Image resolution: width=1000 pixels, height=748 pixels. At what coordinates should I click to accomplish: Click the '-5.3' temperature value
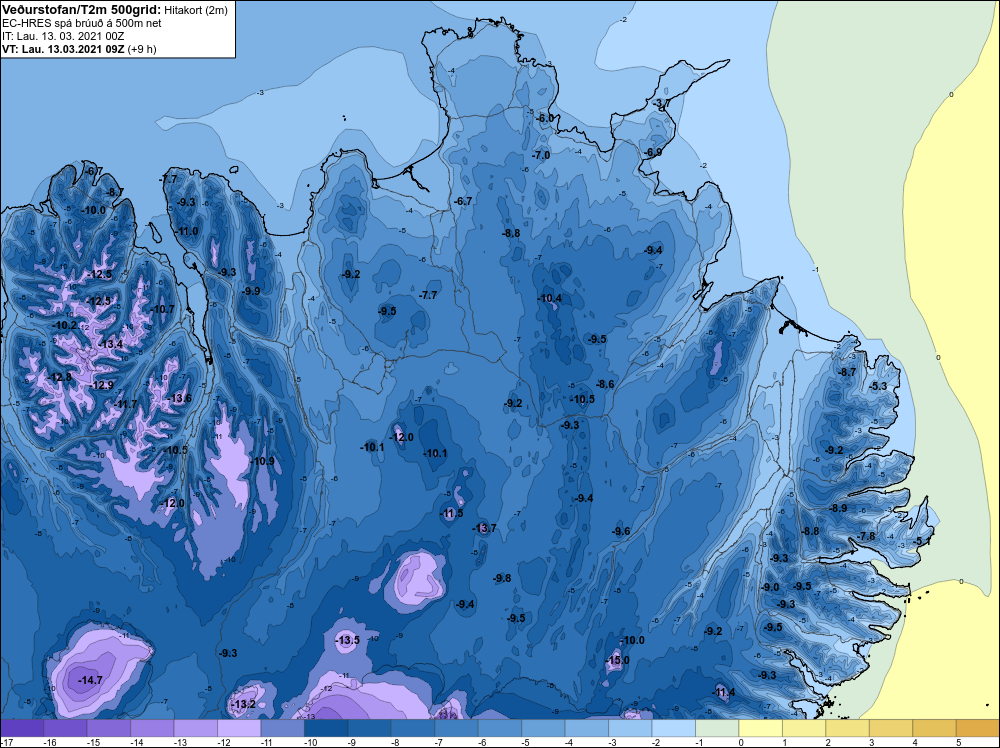pos(879,386)
